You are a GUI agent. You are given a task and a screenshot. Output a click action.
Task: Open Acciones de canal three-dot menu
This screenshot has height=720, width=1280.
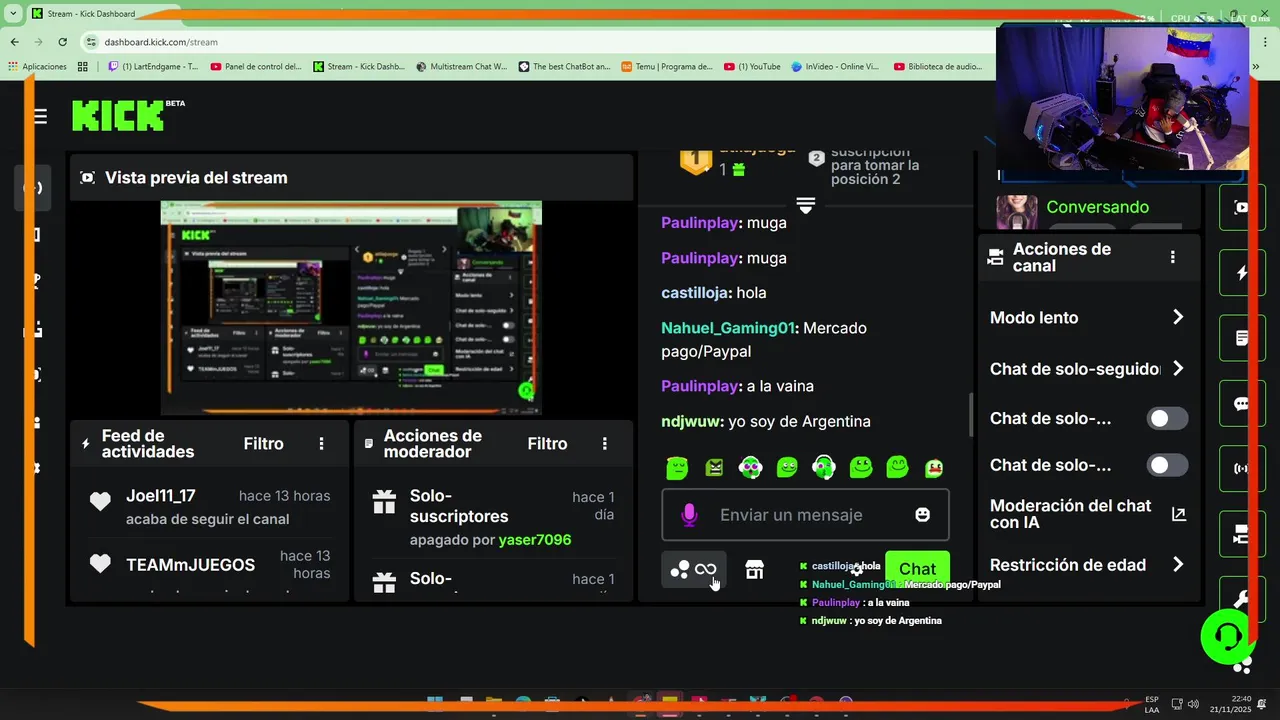[1172, 257]
